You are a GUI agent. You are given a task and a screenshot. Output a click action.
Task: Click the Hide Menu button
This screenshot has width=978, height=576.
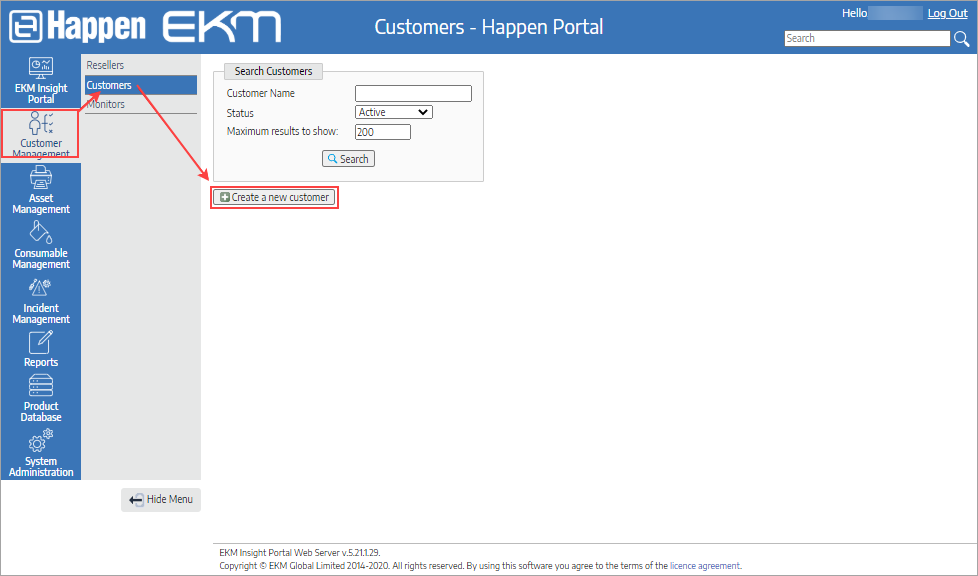(161, 499)
